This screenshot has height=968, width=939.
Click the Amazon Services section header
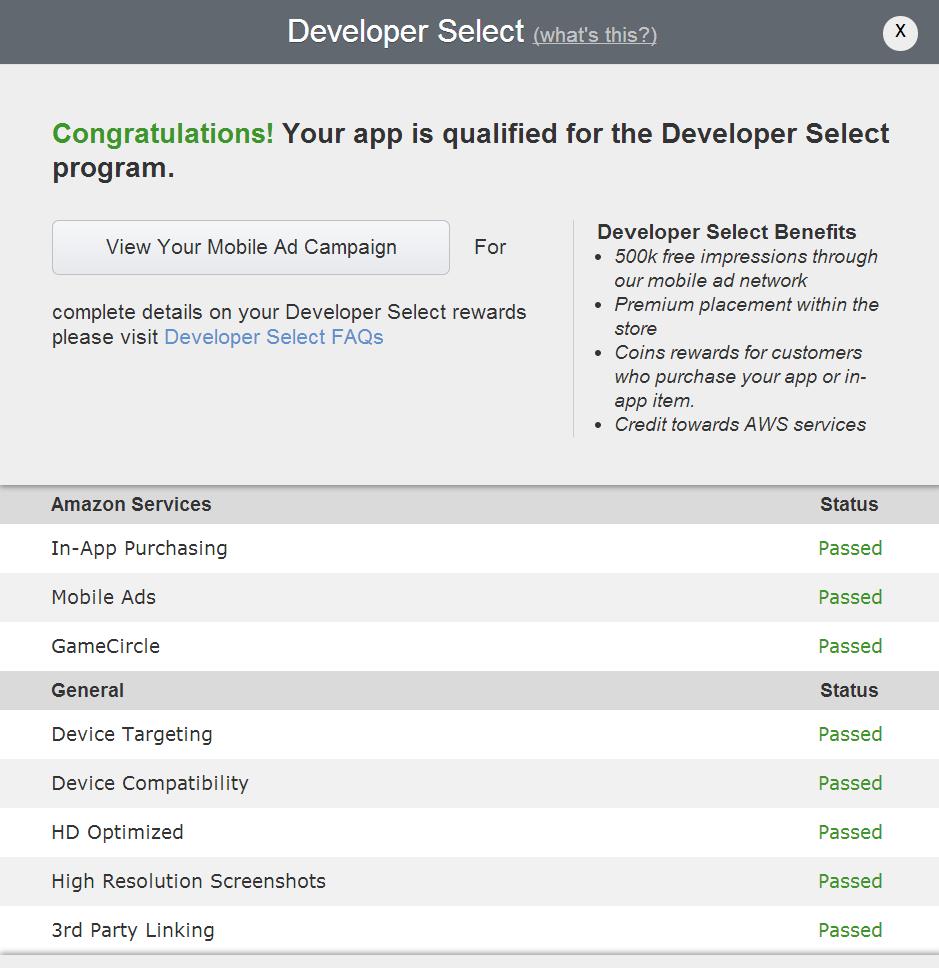point(131,504)
